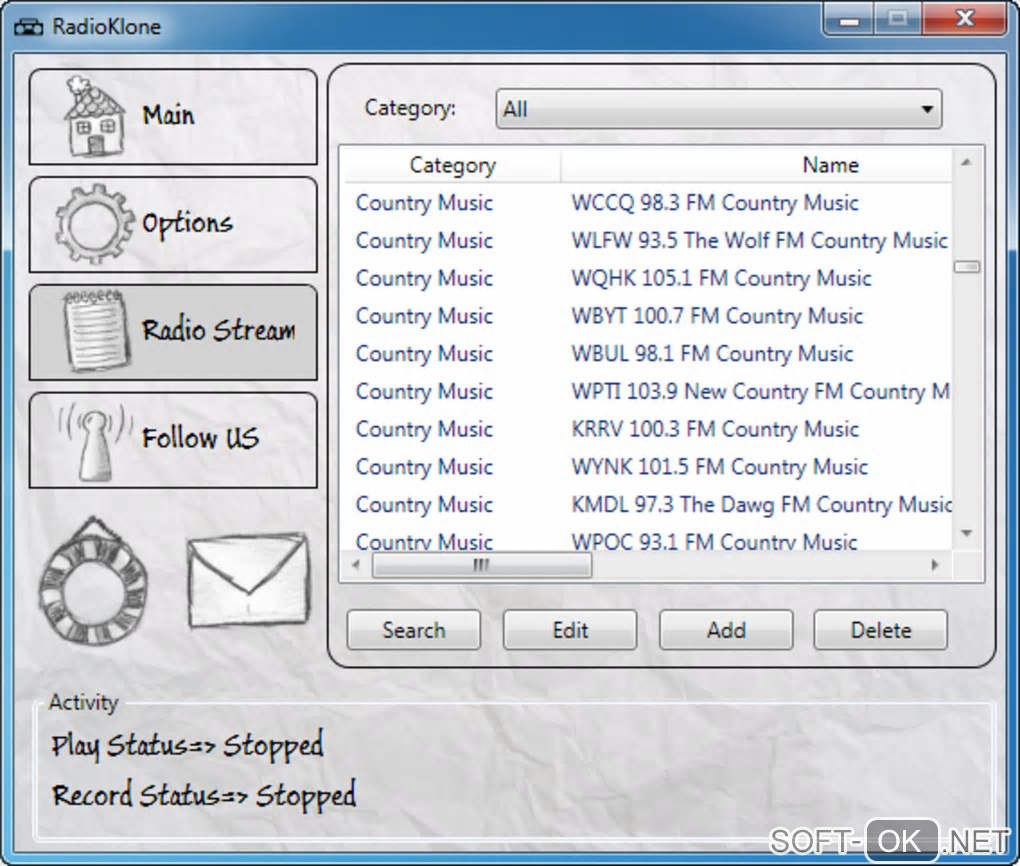Image resolution: width=1020 pixels, height=866 pixels.
Task: Click the Edit button
Action: tap(570, 630)
